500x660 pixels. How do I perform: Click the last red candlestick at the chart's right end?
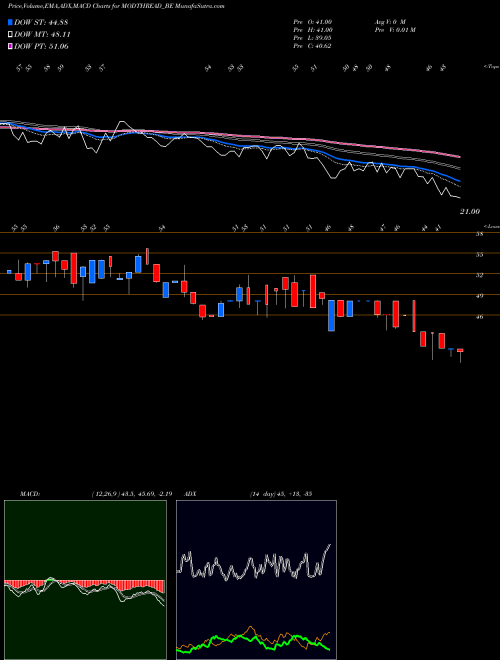460,351
